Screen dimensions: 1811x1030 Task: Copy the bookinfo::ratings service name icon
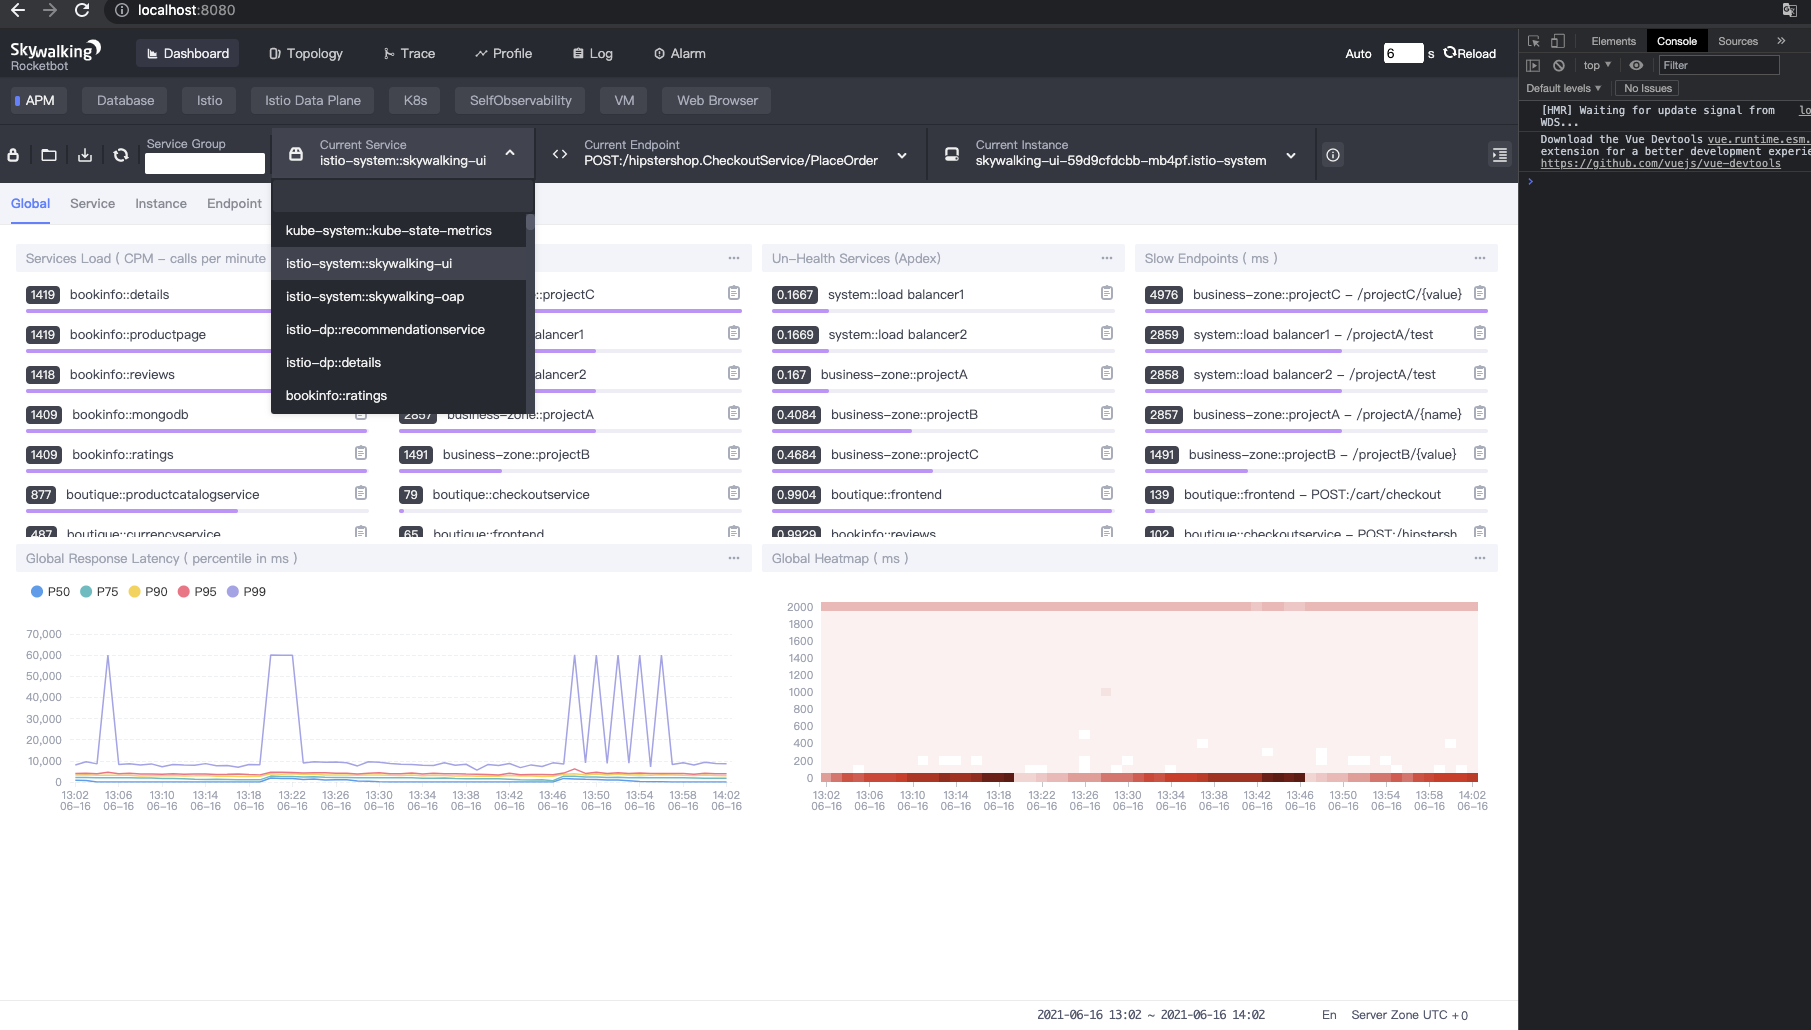coord(361,453)
